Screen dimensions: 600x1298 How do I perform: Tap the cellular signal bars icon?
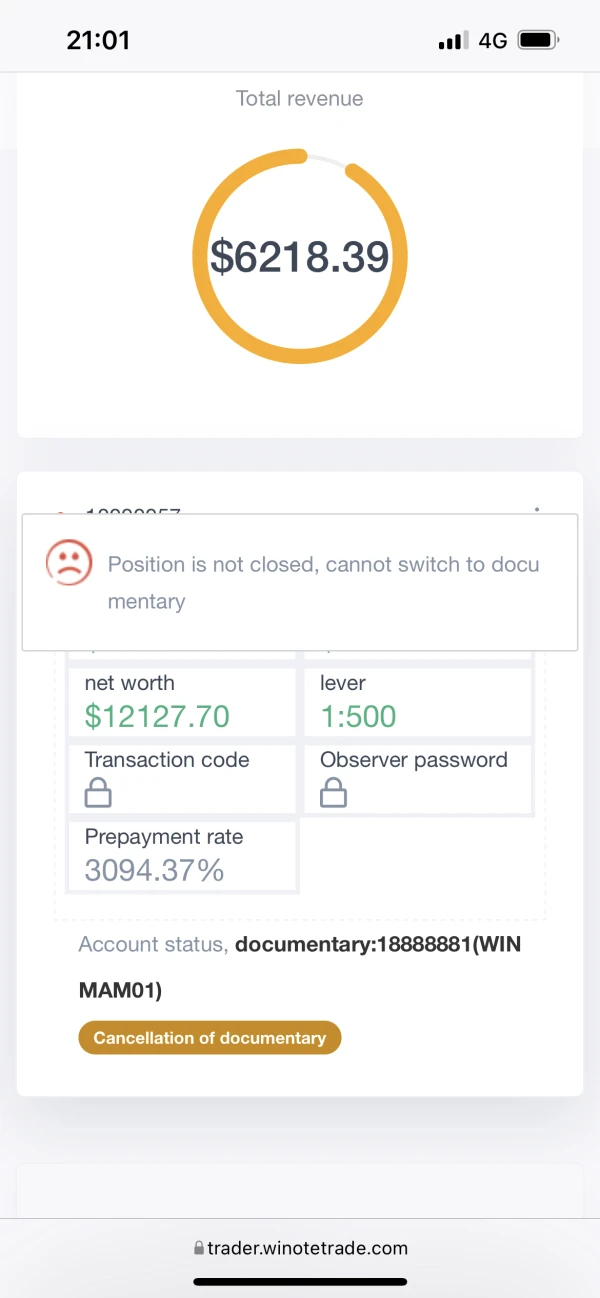click(453, 41)
